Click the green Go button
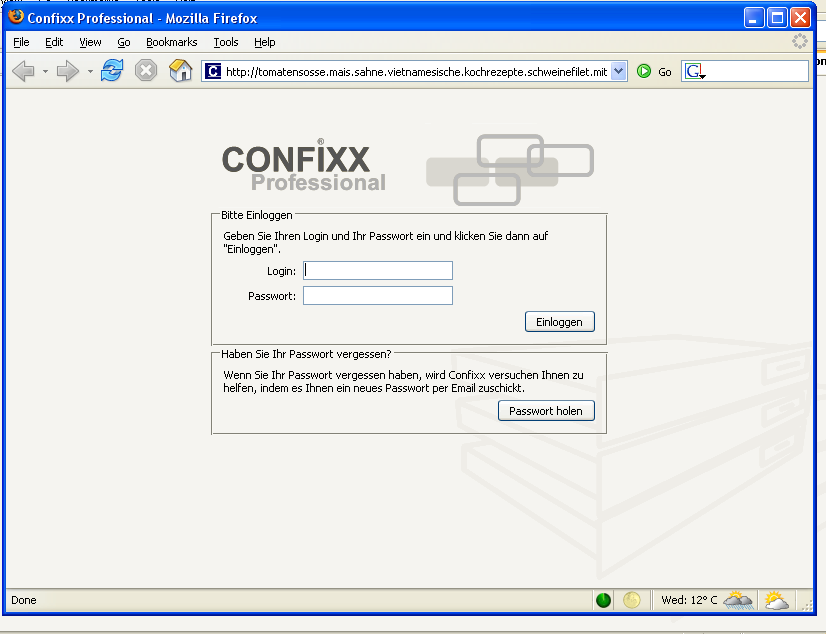This screenshot has height=634, width=826. tap(654, 72)
